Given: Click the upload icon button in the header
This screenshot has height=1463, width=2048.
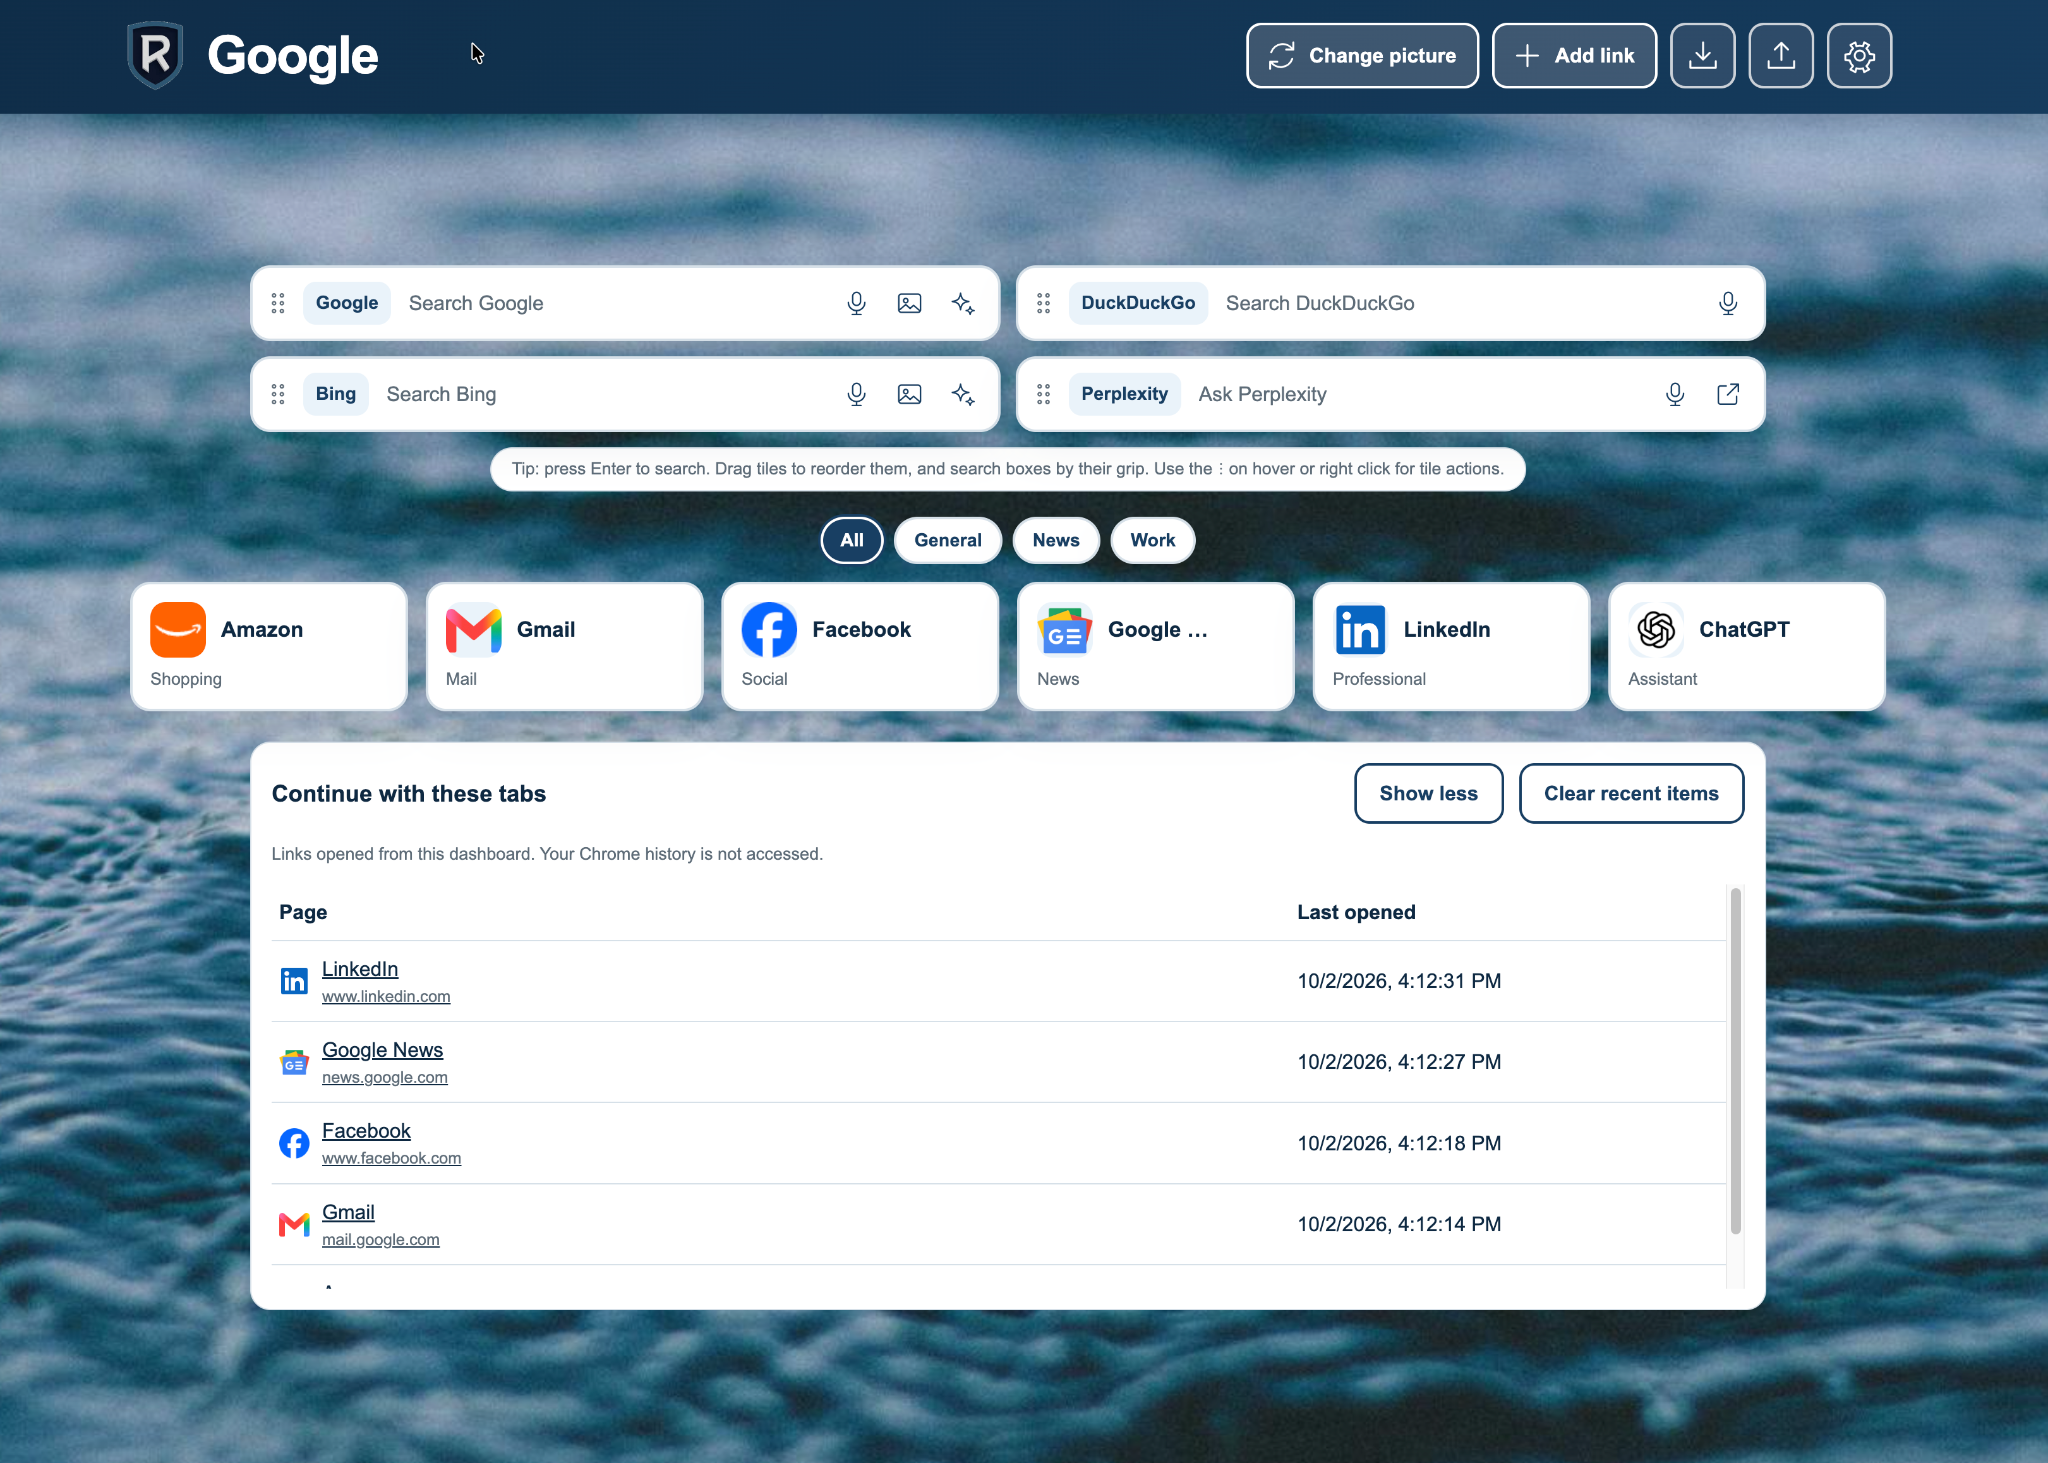Looking at the screenshot, I should point(1780,56).
